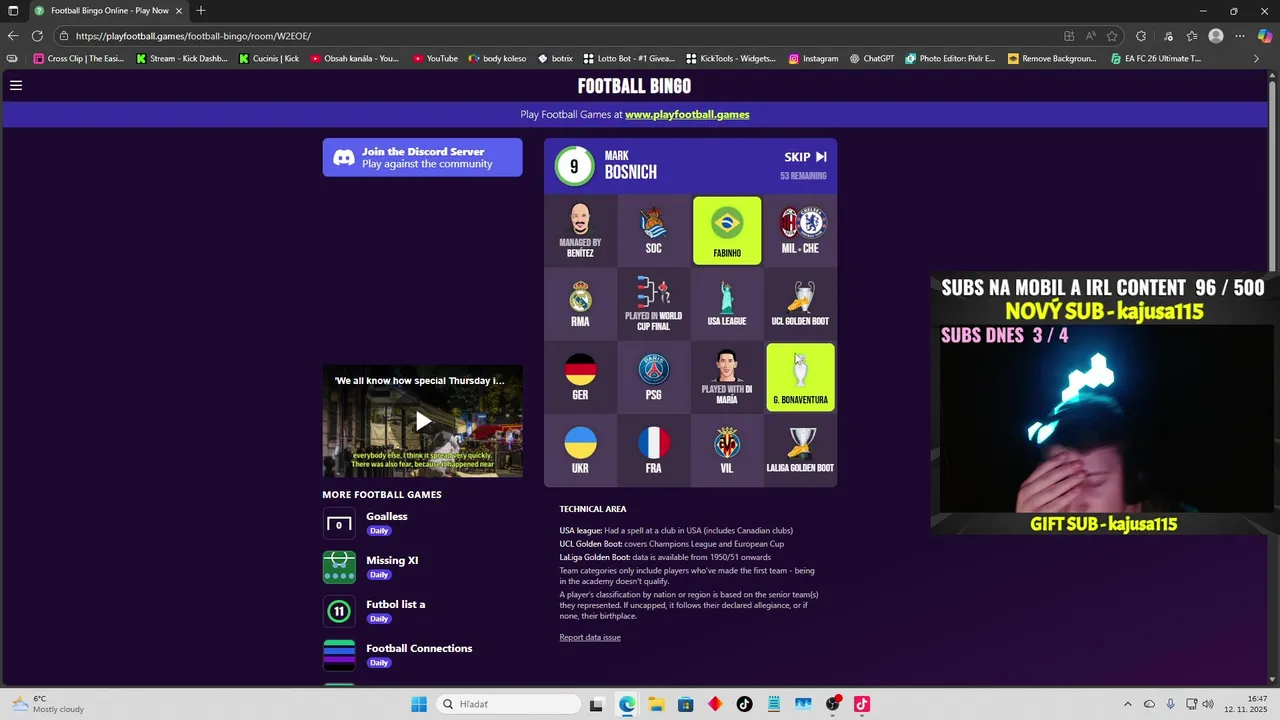The width and height of the screenshot is (1280, 720).
Task: Switch to the Football Bingo Online tab
Action: tap(108, 11)
